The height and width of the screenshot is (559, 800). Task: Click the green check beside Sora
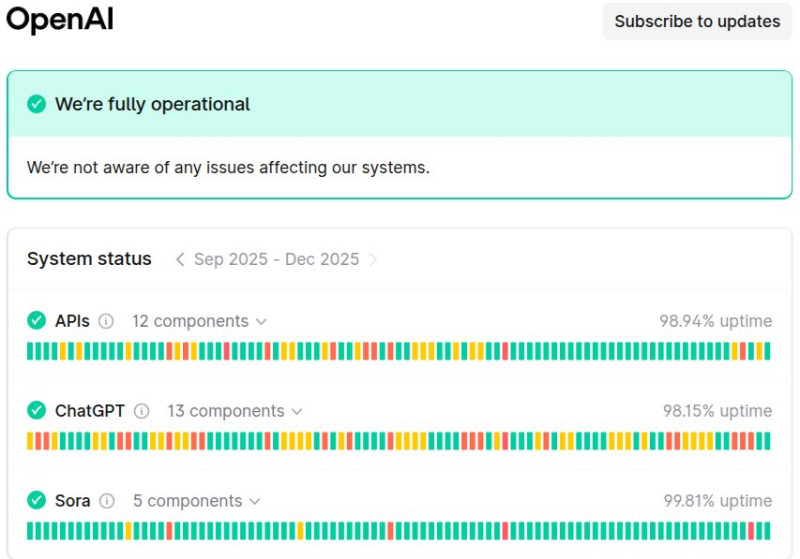pyautogui.click(x=37, y=501)
